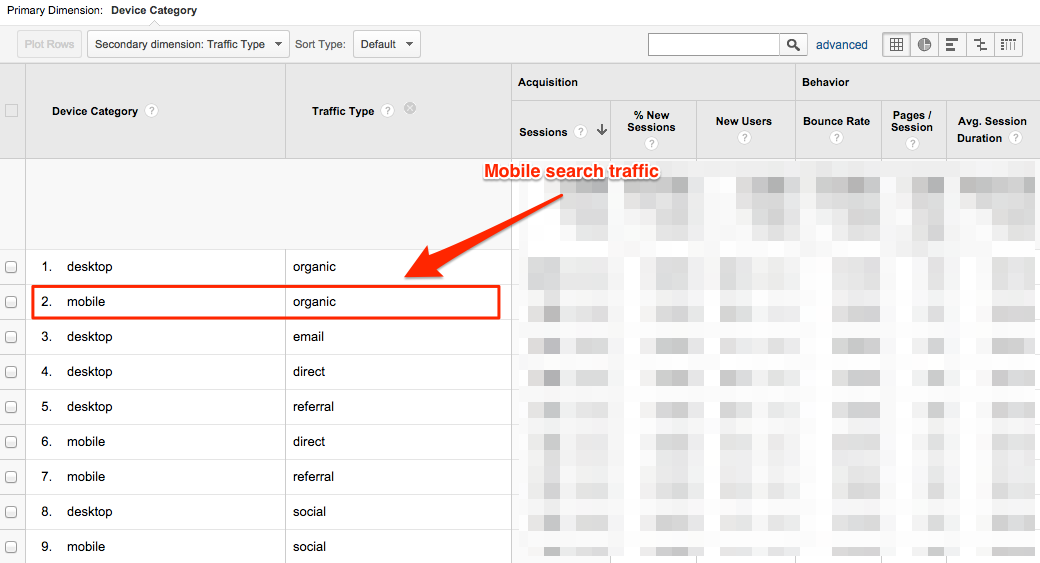This screenshot has height=563, width=1040.
Task: Switch to data table view icon
Action: [897, 44]
